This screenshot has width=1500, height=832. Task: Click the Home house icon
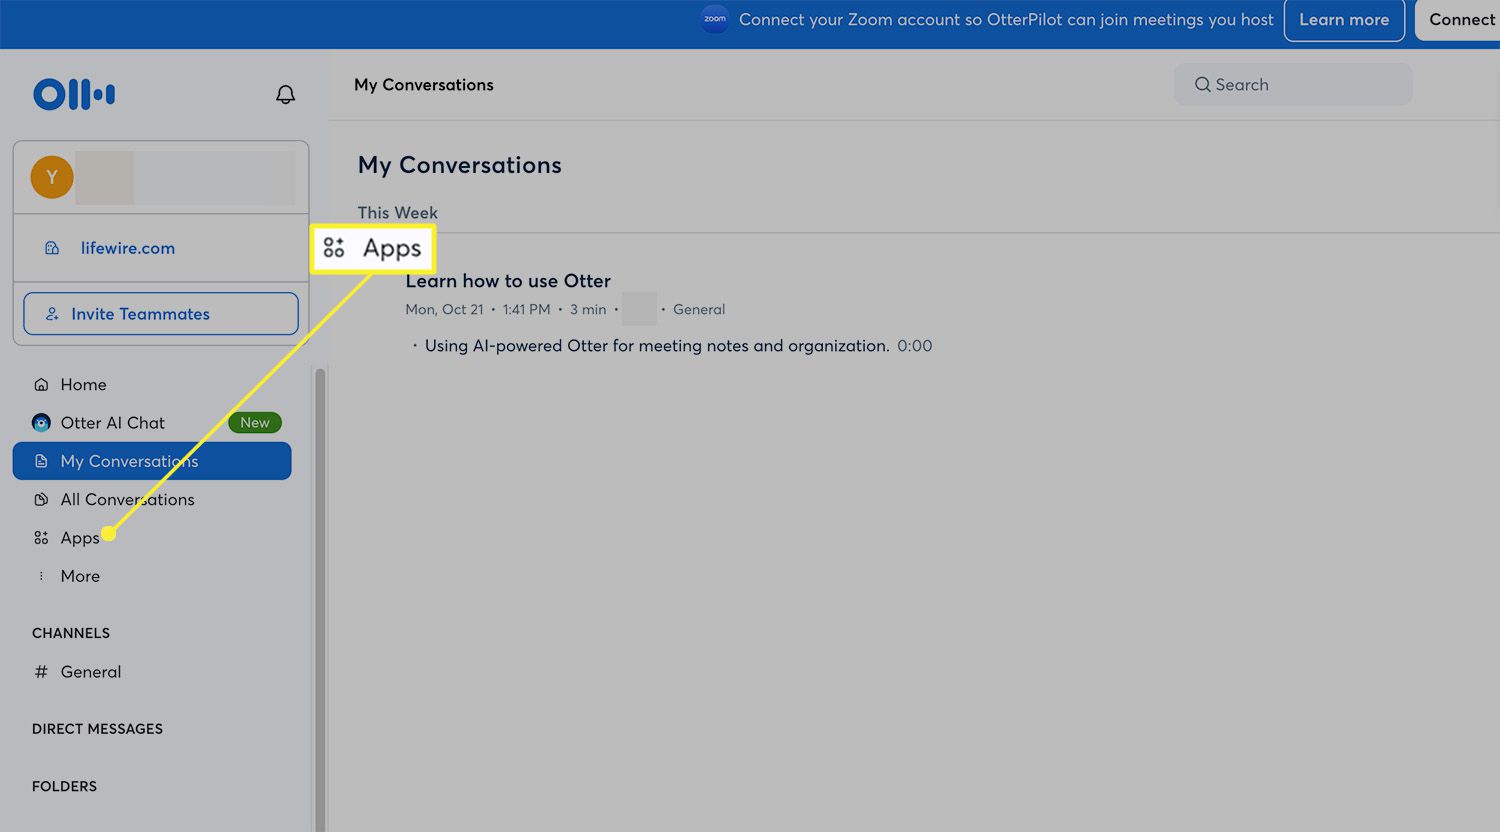click(x=41, y=385)
